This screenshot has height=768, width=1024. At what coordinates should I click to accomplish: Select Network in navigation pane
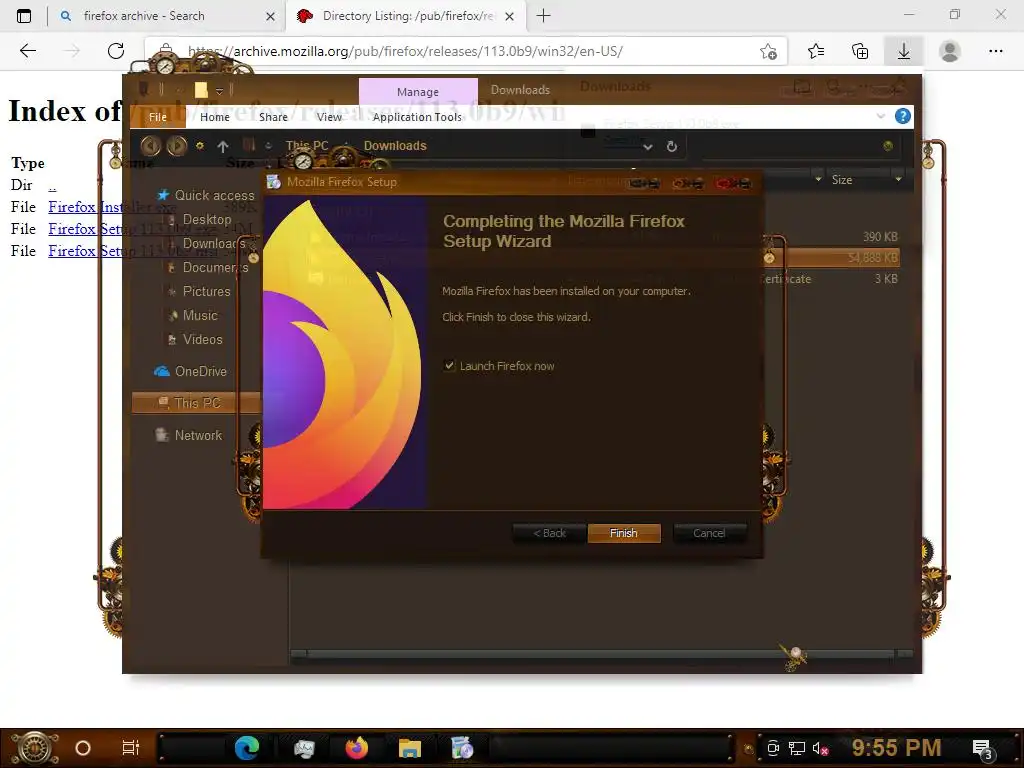coord(189,435)
